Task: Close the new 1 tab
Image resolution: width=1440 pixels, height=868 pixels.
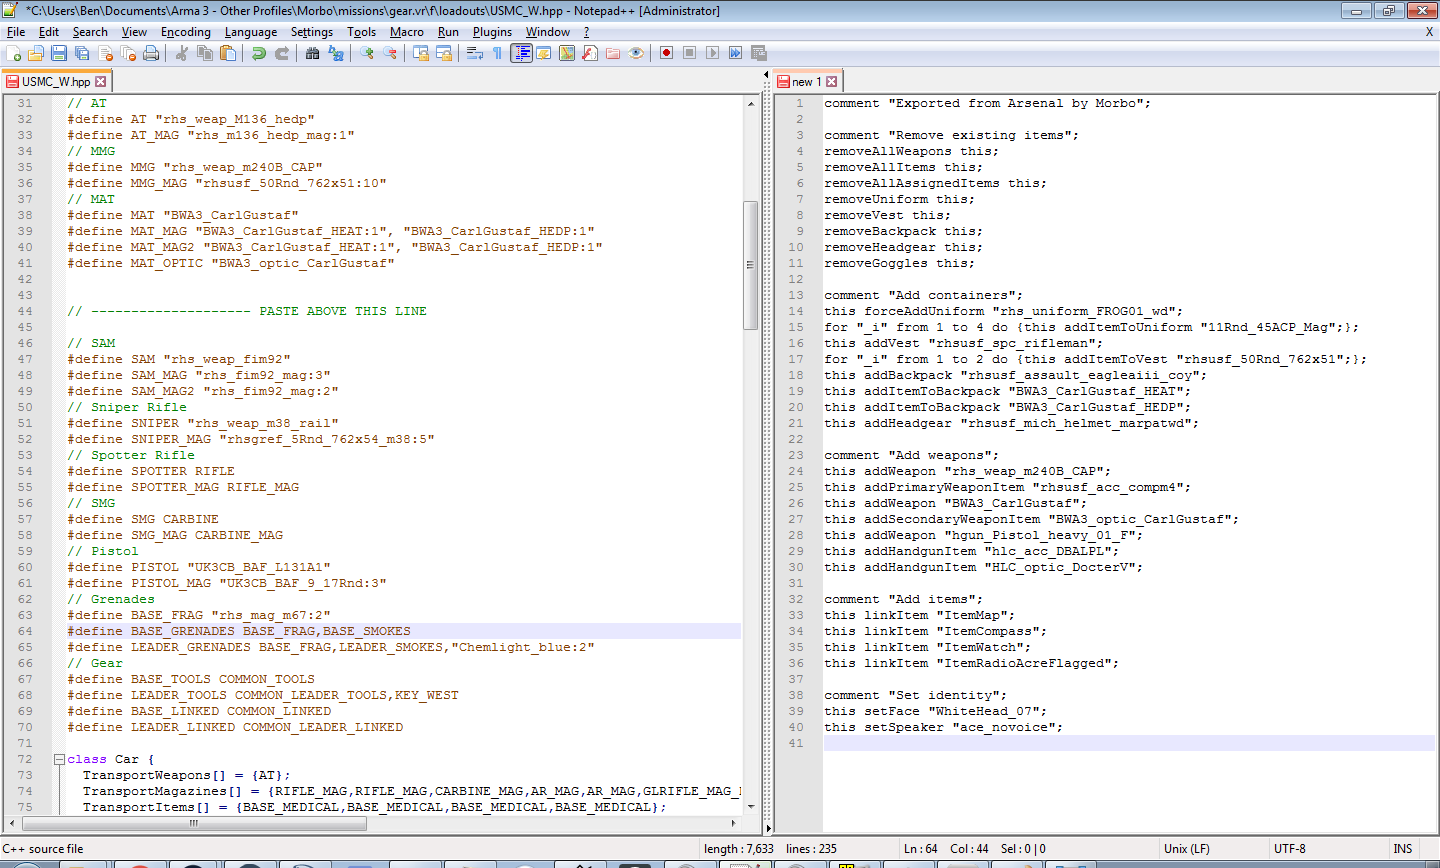Action: tap(831, 81)
